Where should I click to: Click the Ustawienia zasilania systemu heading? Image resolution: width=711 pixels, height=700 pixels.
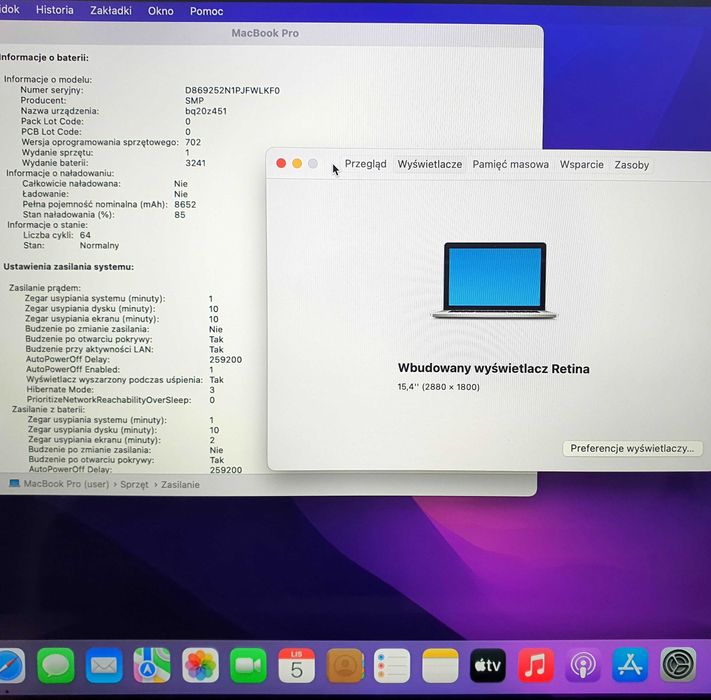click(x=68, y=267)
